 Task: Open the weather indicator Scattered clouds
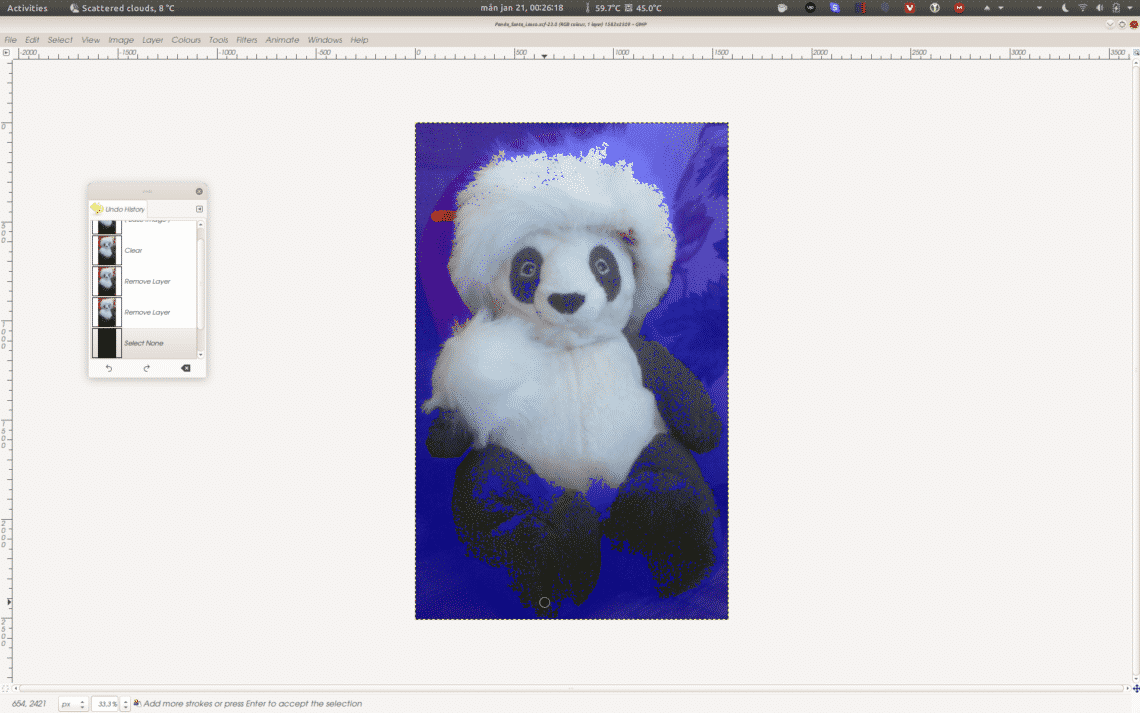(121, 8)
